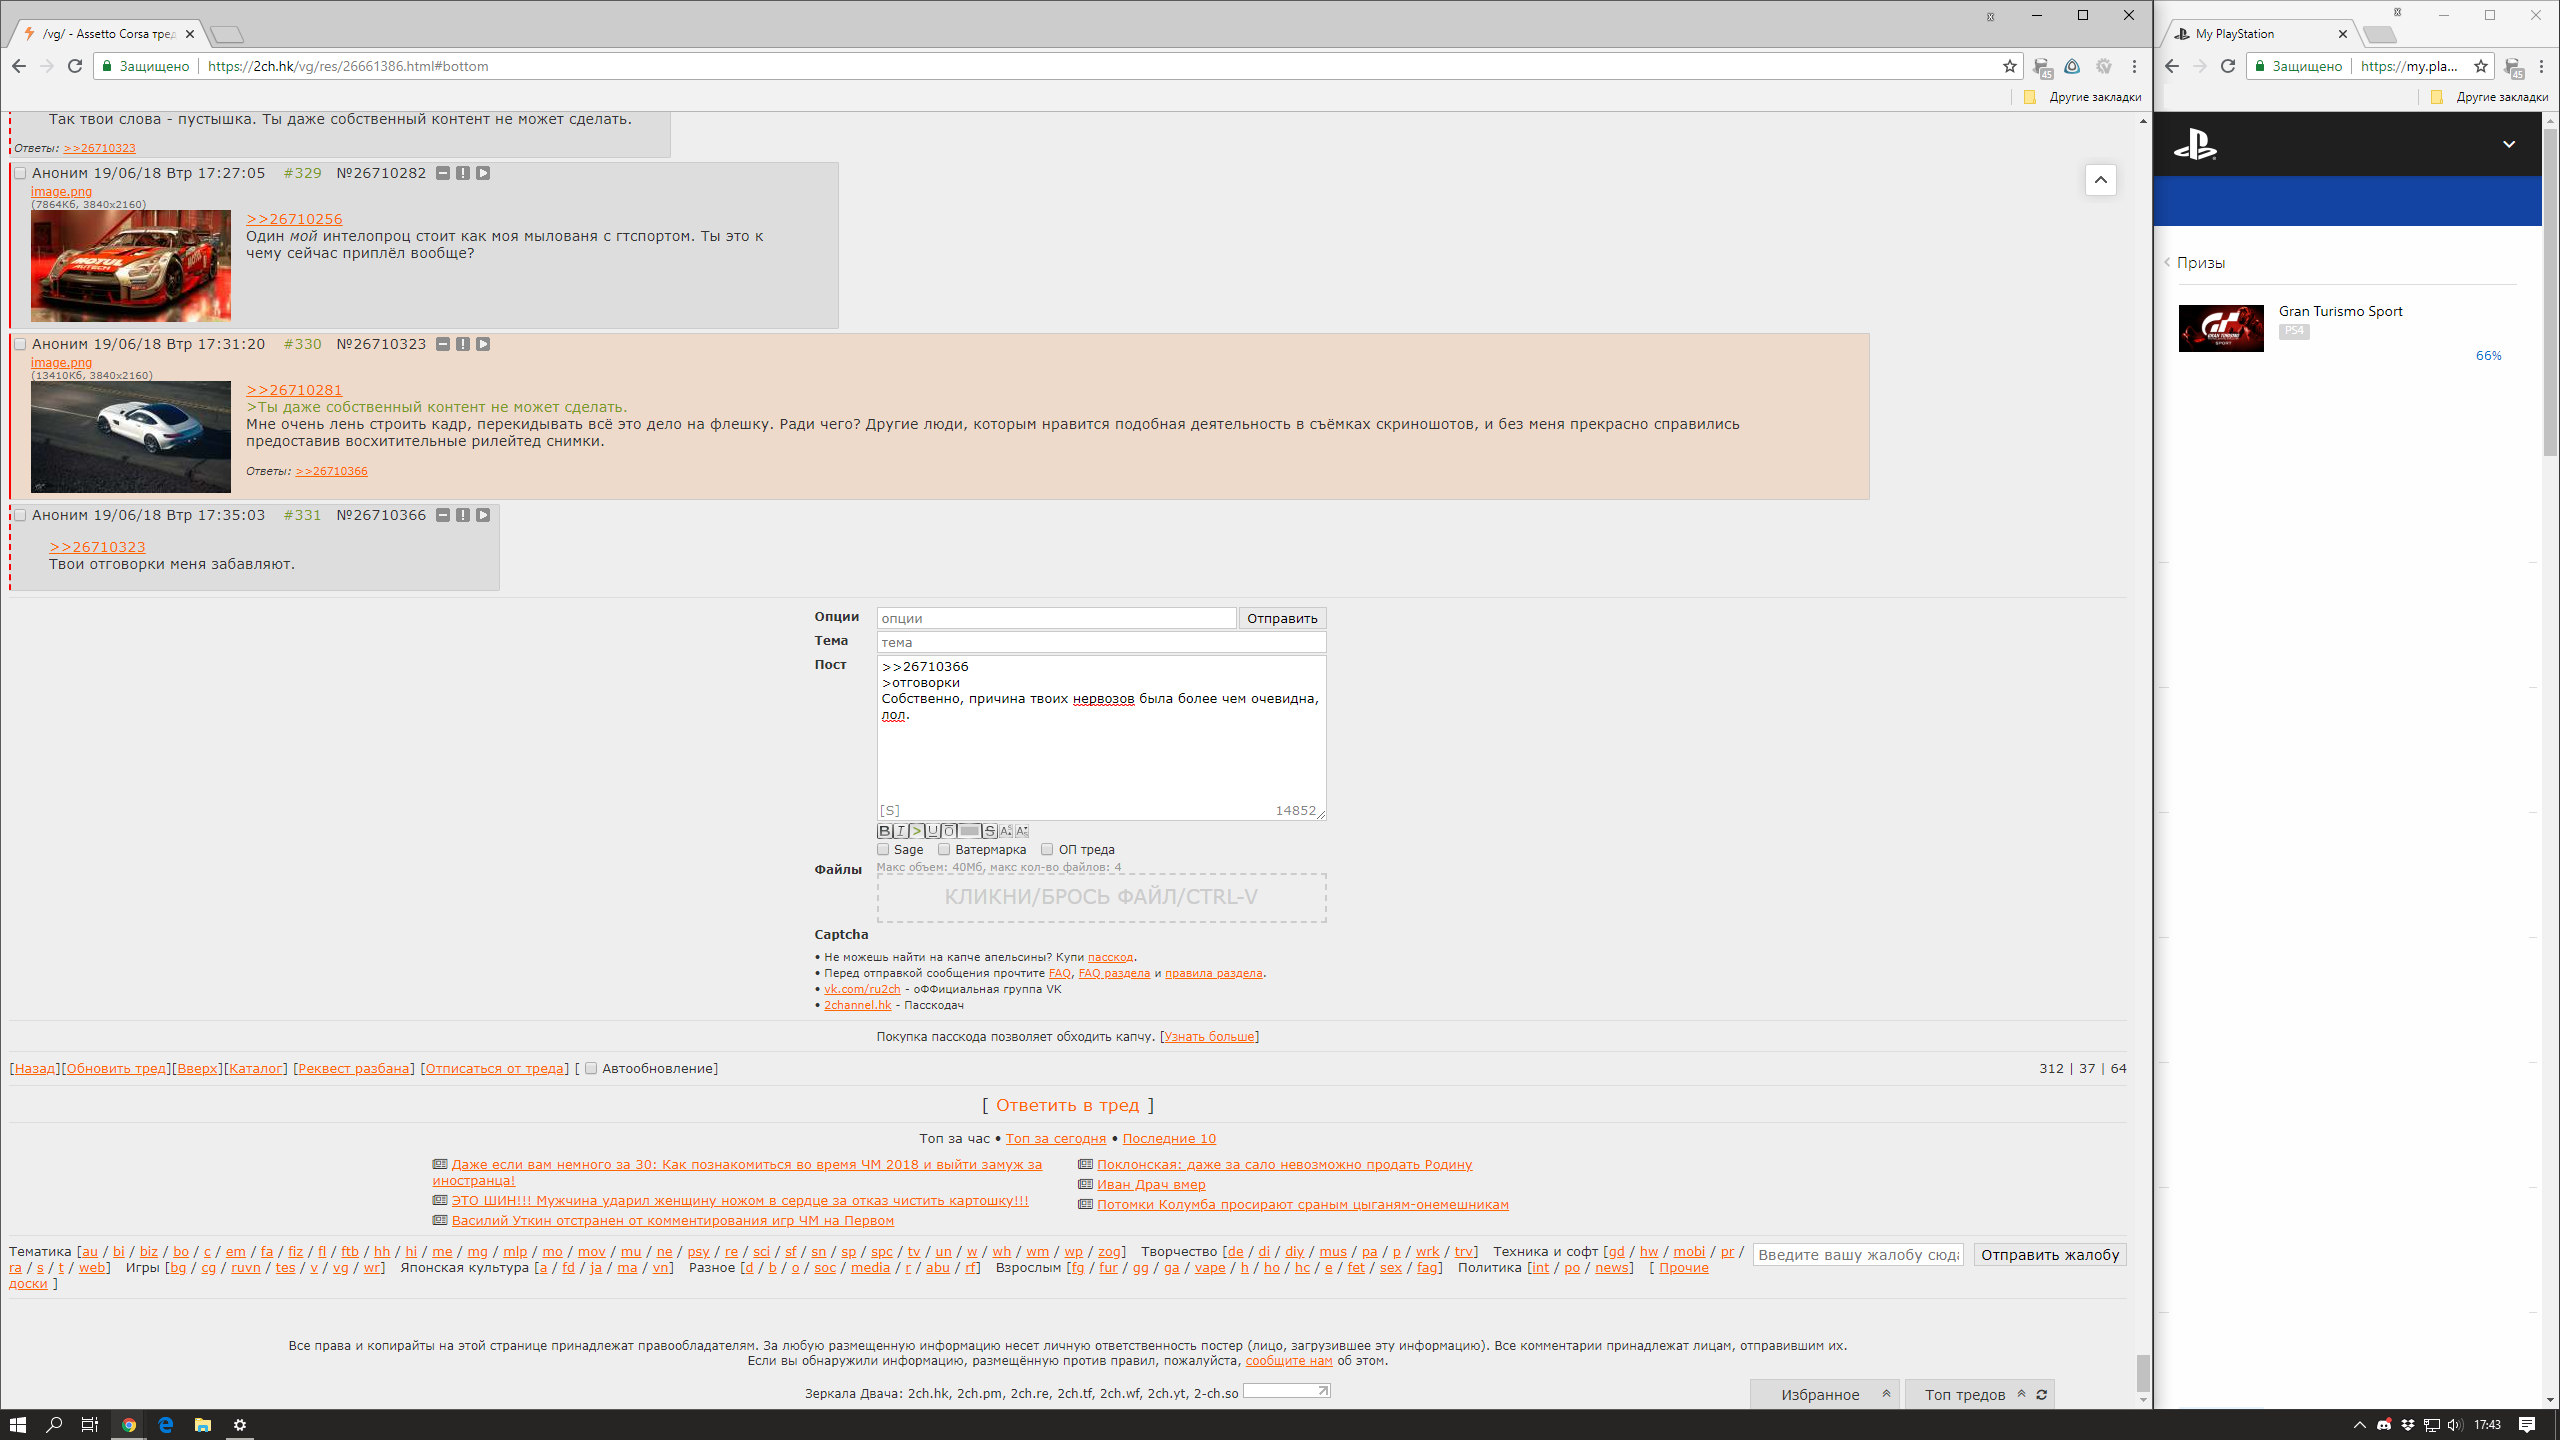This screenshot has height=1440, width=2560.
Task: Enable Автообновление checkbox
Action: 591,1068
